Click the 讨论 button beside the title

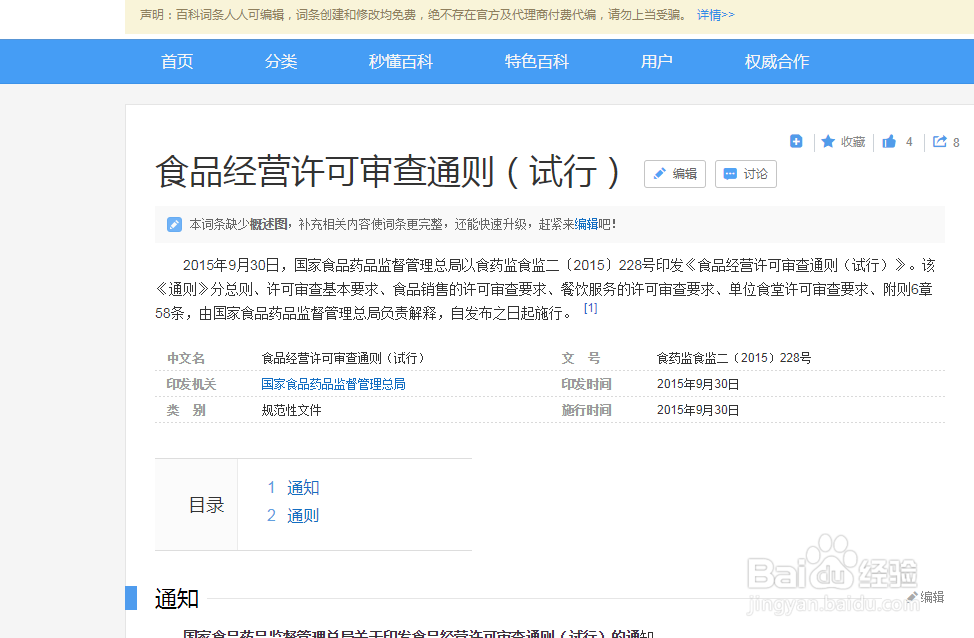coord(745,174)
